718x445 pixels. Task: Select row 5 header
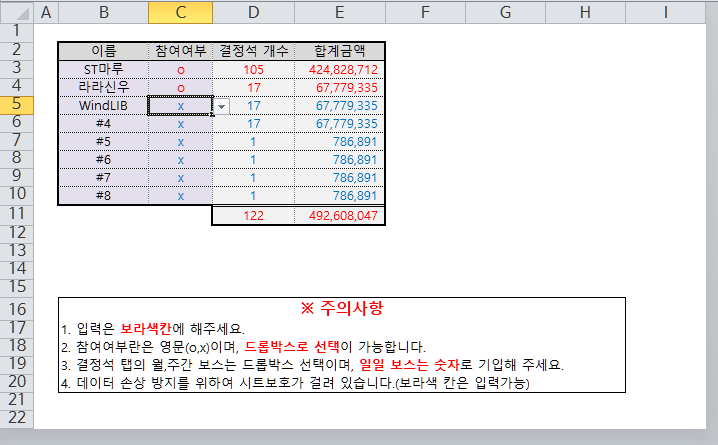[16, 105]
